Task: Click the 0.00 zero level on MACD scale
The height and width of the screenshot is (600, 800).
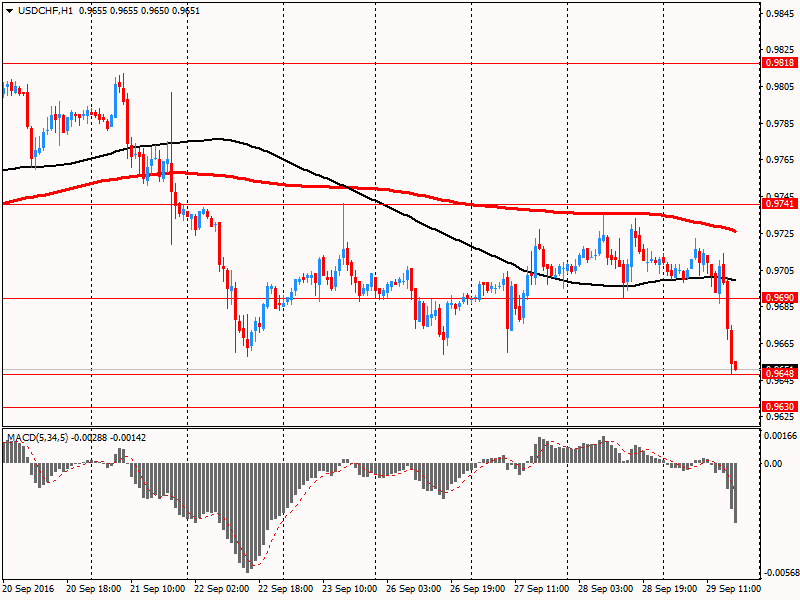Action: [x=772, y=464]
